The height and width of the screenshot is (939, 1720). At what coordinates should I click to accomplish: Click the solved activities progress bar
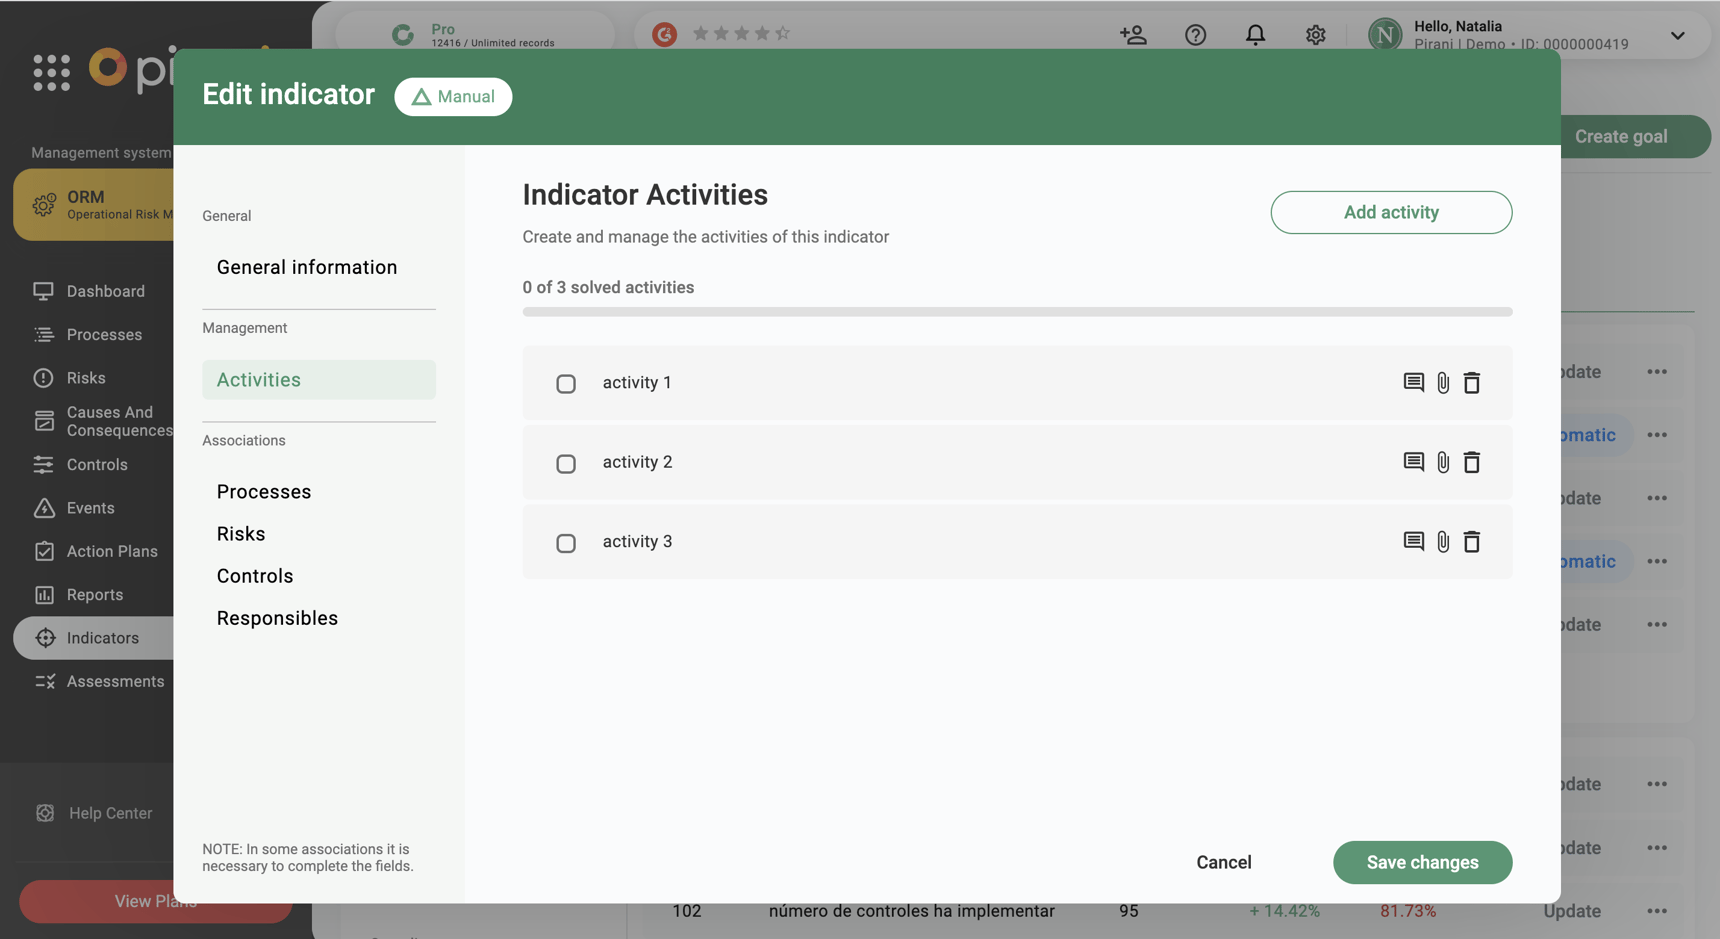pyautogui.click(x=1016, y=312)
